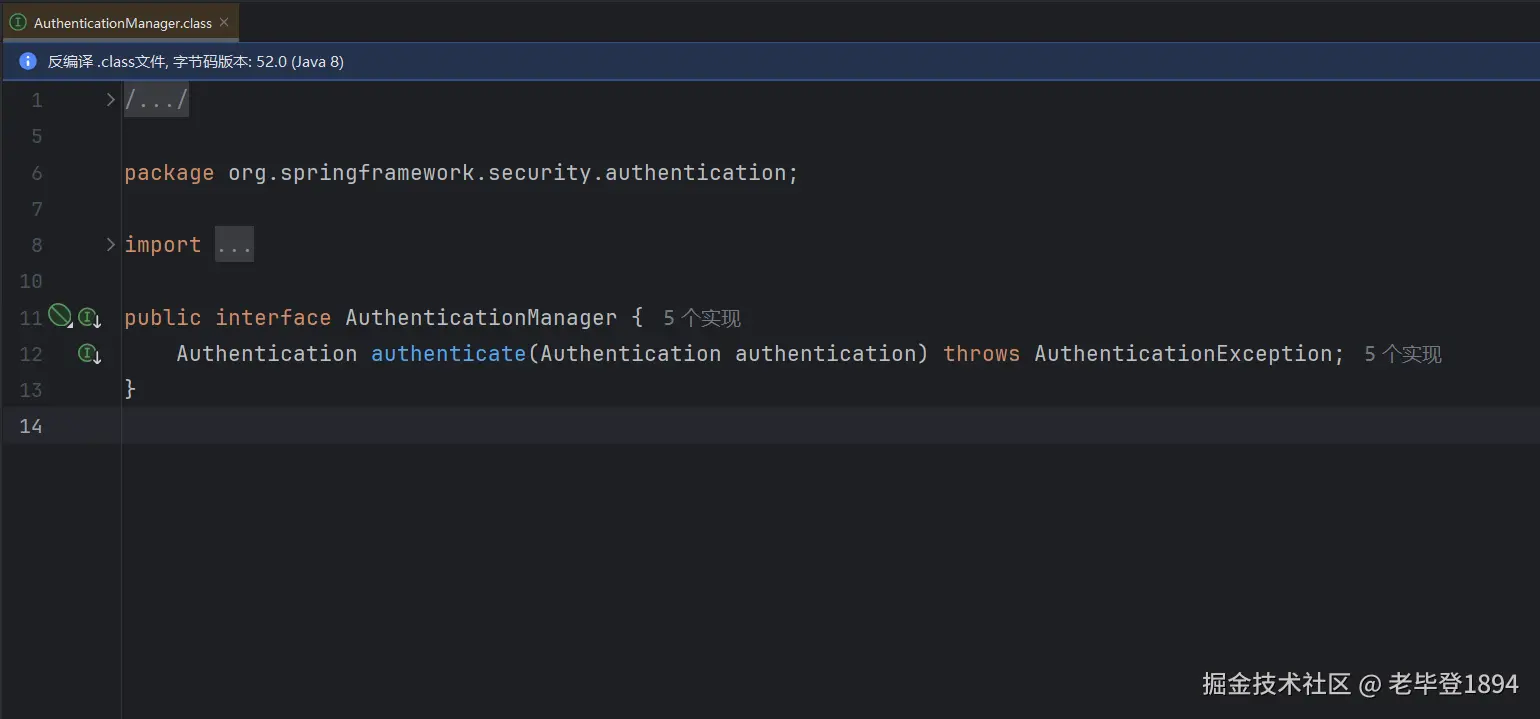Click line number 14 in the gutter
Image resolution: width=1540 pixels, height=719 pixels.
(31, 426)
